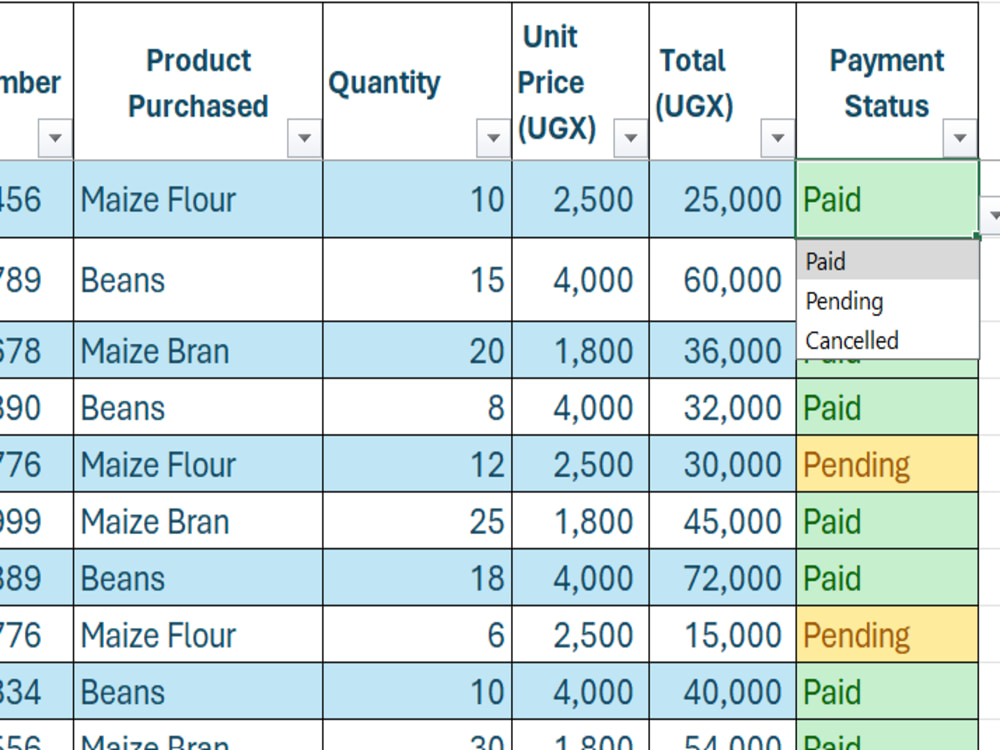Select the yellow Pending cell for 30,000
Viewport: 1000px width, 750px height.
pos(887,464)
